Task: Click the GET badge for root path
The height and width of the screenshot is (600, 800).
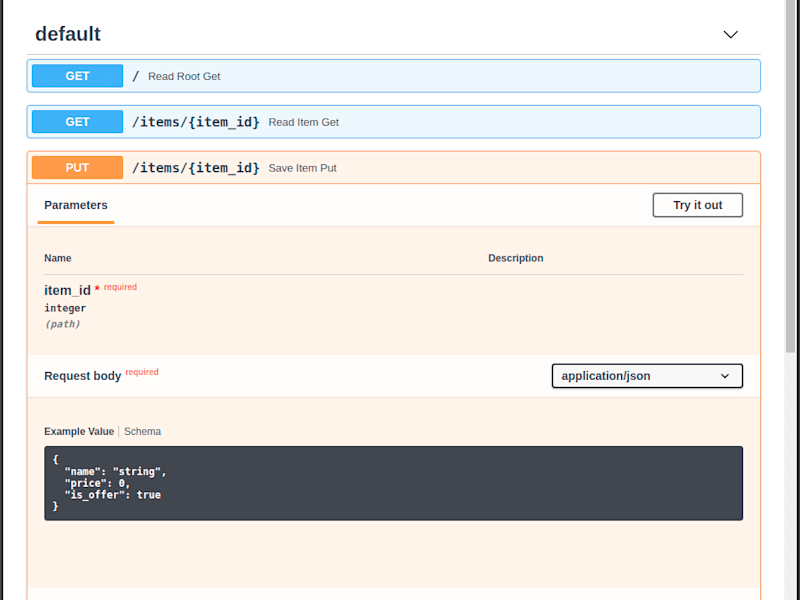Action: [x=78, y=76]
